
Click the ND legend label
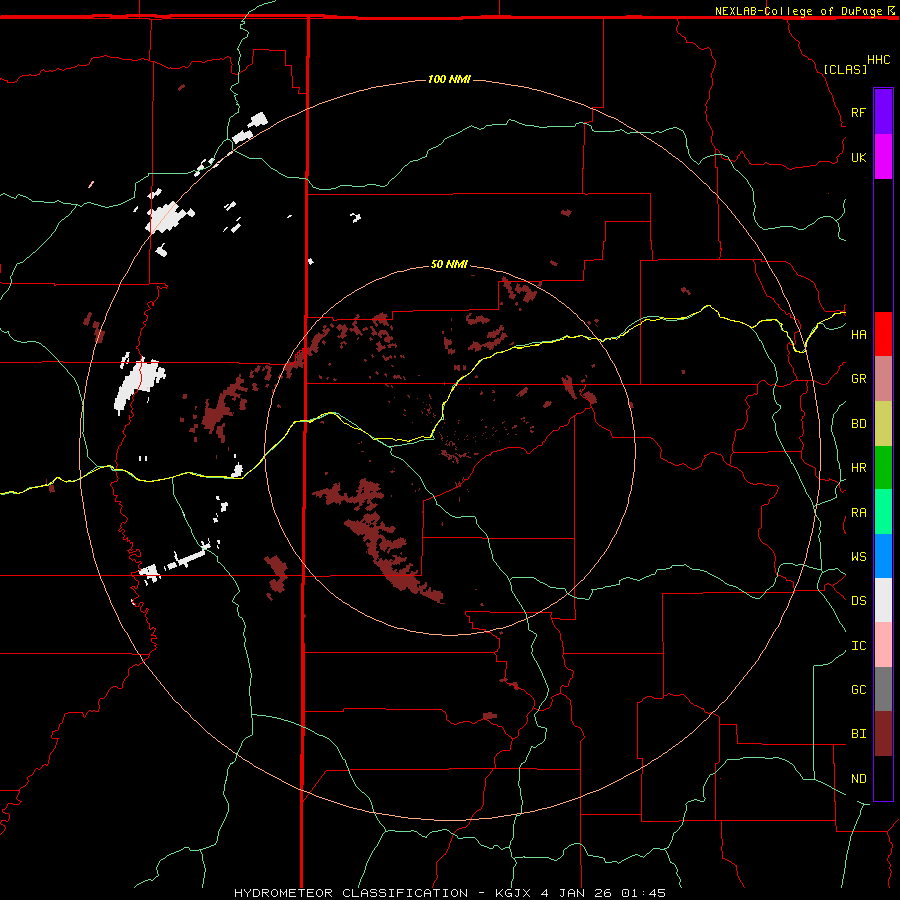click(858, 779)
